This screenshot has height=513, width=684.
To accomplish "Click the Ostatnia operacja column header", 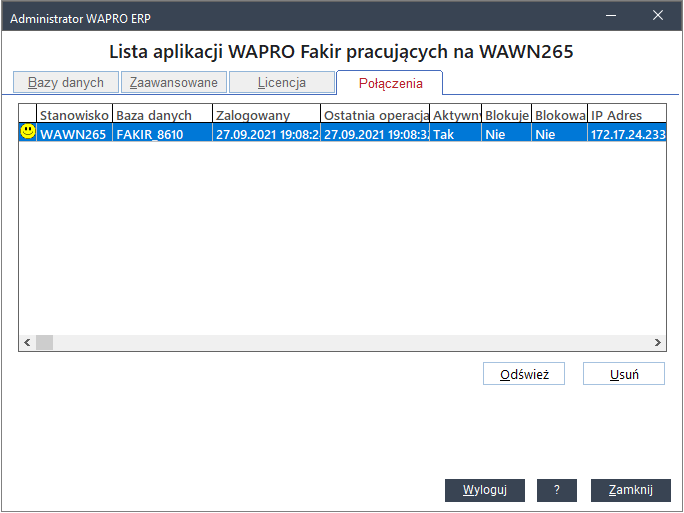I will coord(375,115).
